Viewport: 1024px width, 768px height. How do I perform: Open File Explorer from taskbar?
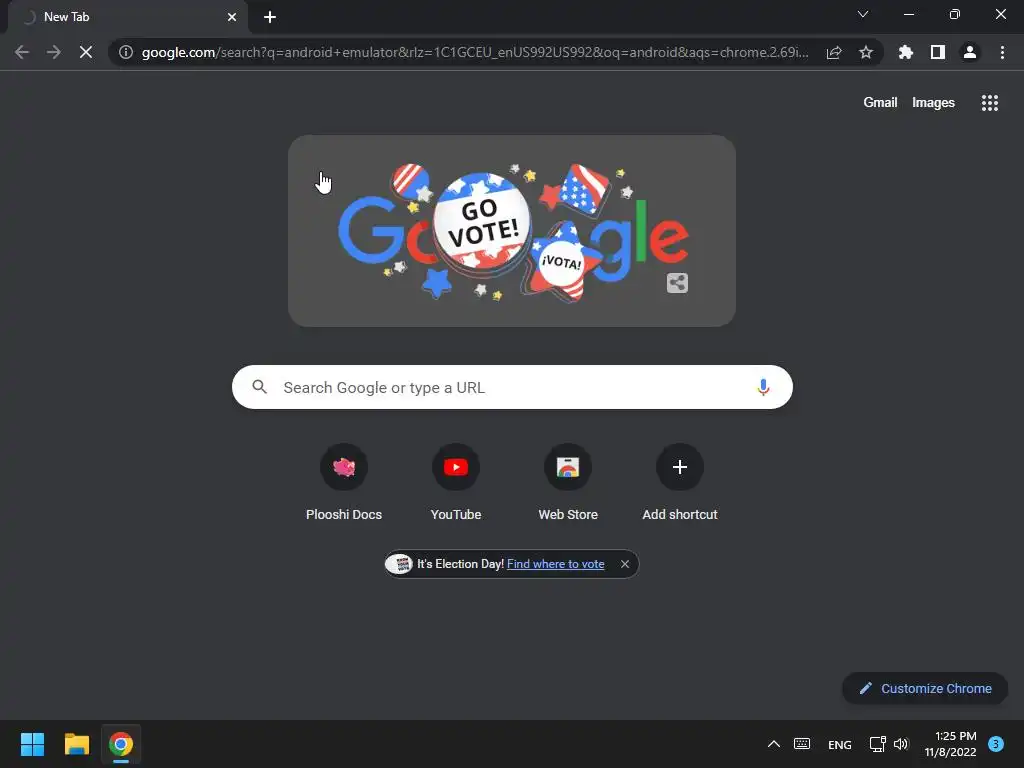[76, 744]
